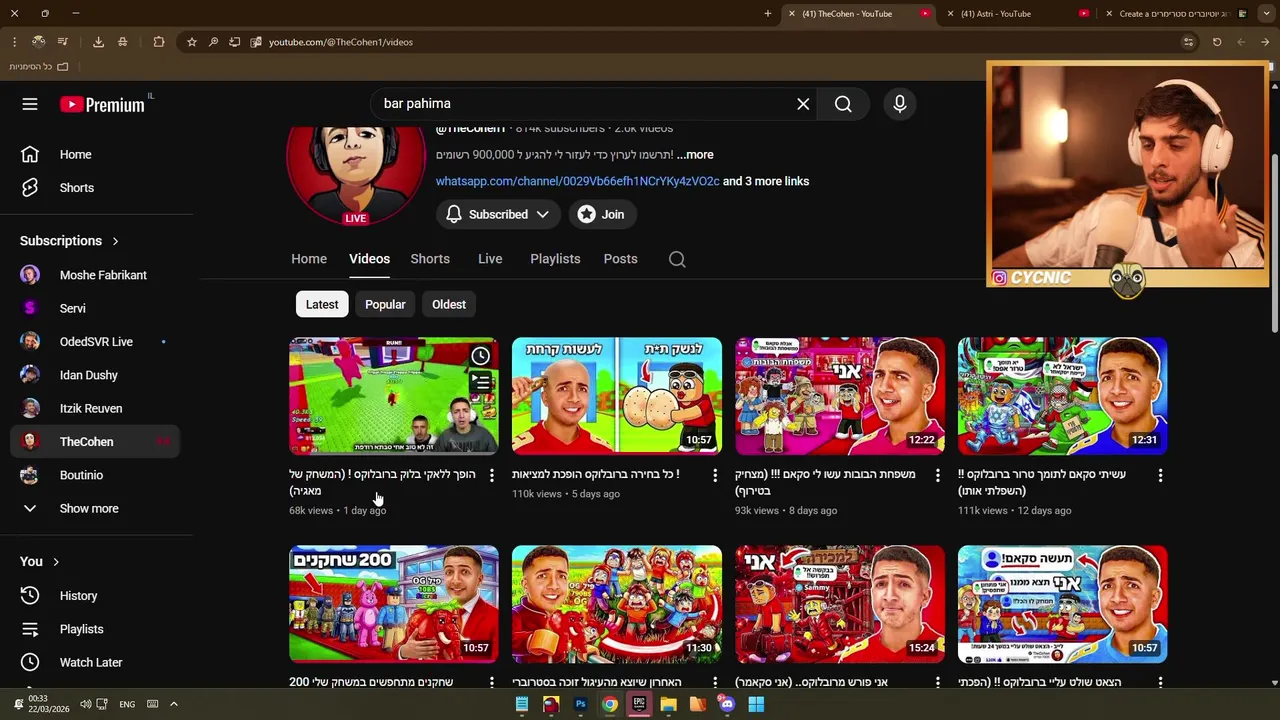Switch to the channel Shorts tab

coord(430,259)
